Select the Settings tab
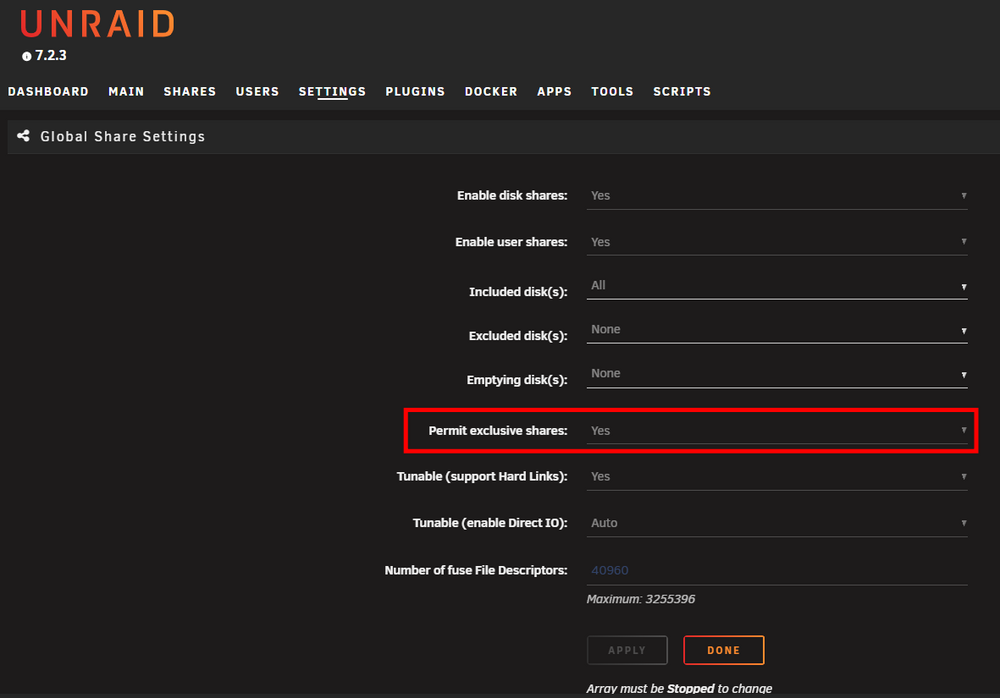The width and height of the screenshot is (1000, 698). point(332,91)
